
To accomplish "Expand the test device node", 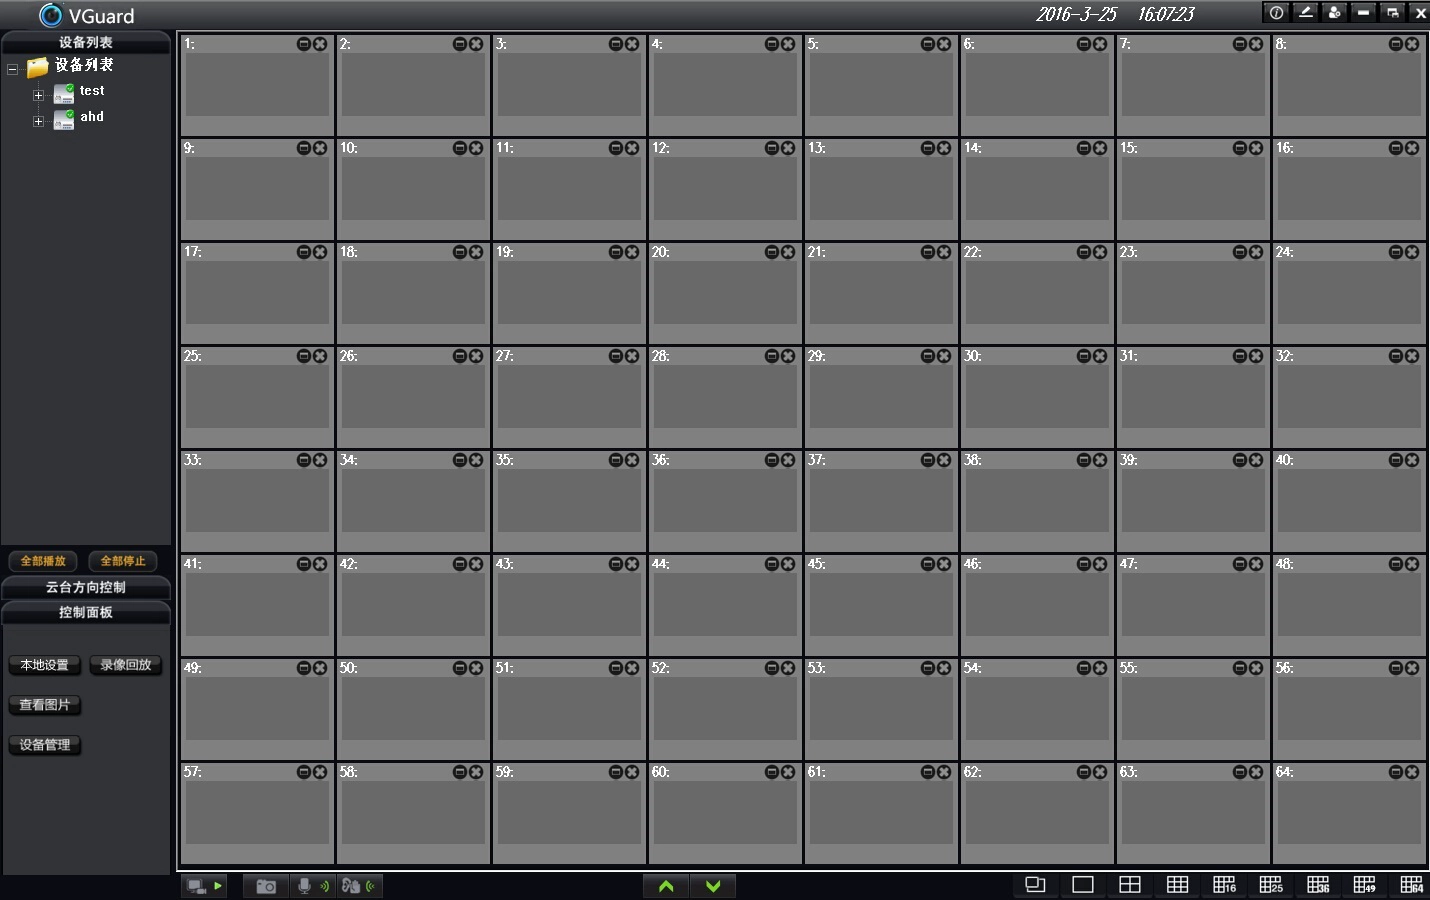I will pyautogui.click(x=38, y=96).
